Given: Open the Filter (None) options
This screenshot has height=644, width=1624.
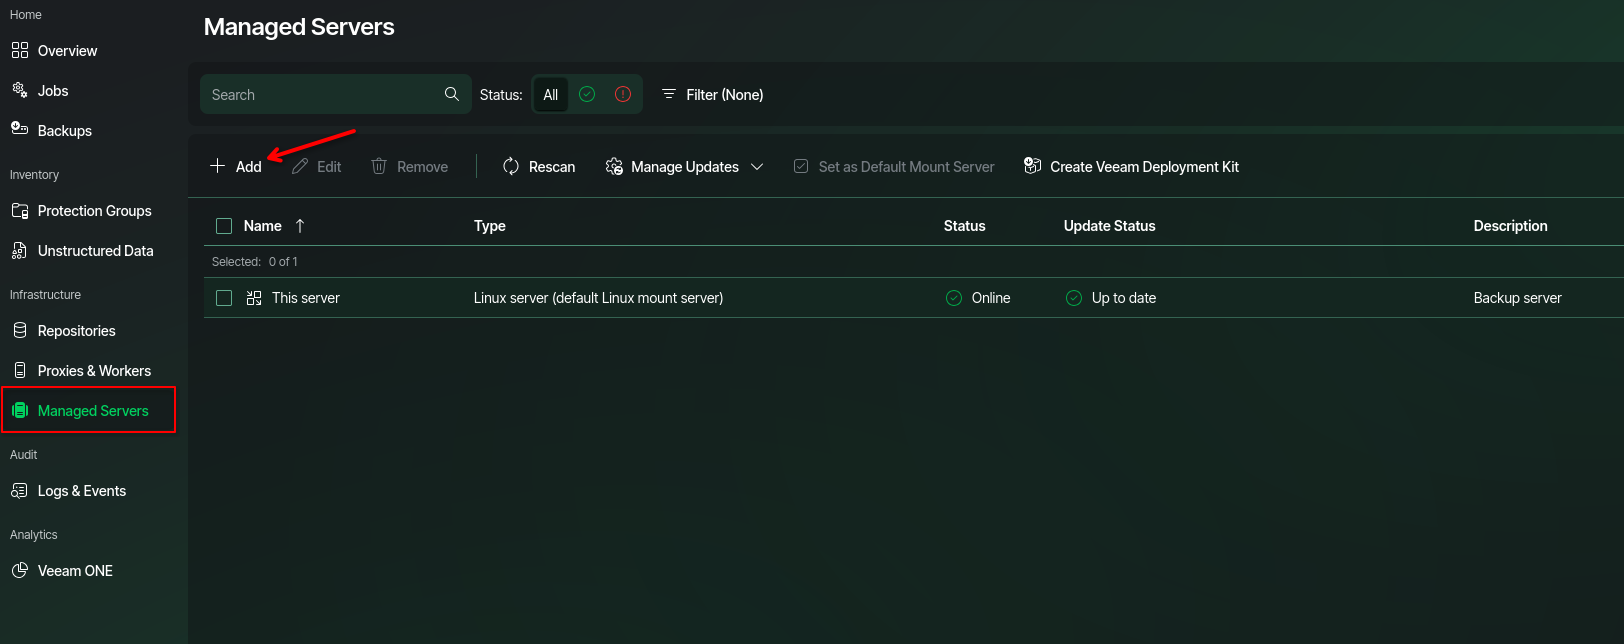Looking at the screenshot, I should click(x=713, y=95).
